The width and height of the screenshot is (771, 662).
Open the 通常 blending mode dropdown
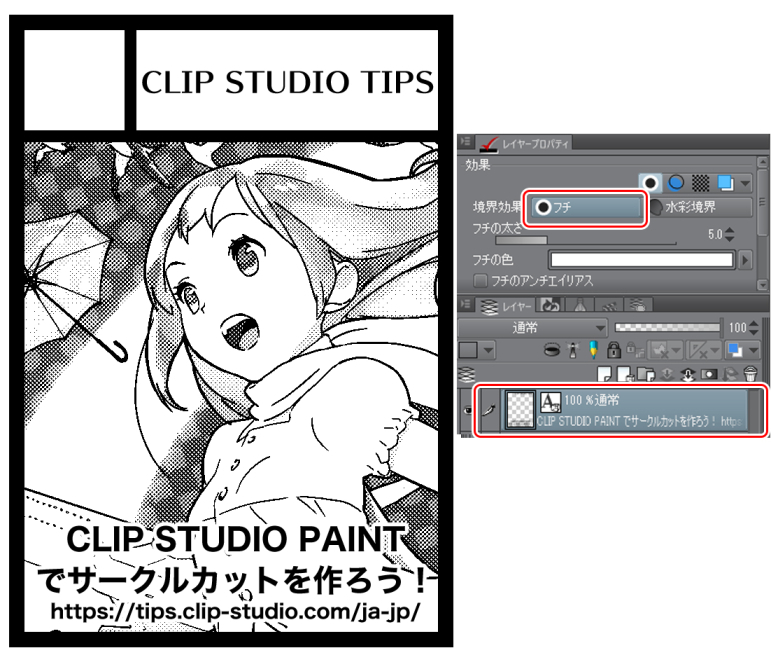533,328
